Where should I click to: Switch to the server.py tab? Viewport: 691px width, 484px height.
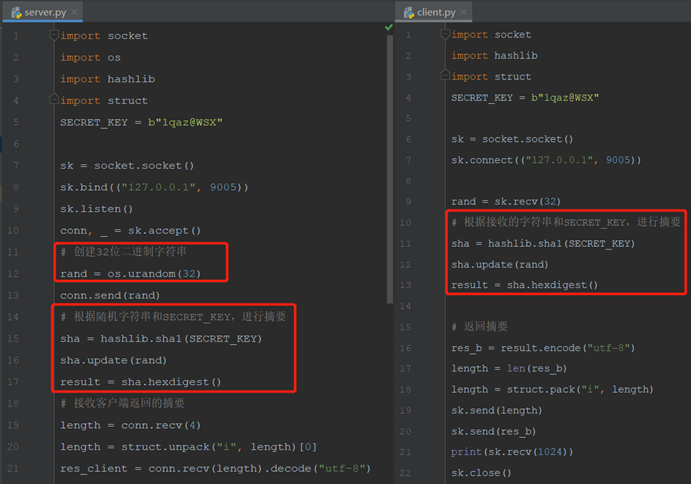pos(42,12)
